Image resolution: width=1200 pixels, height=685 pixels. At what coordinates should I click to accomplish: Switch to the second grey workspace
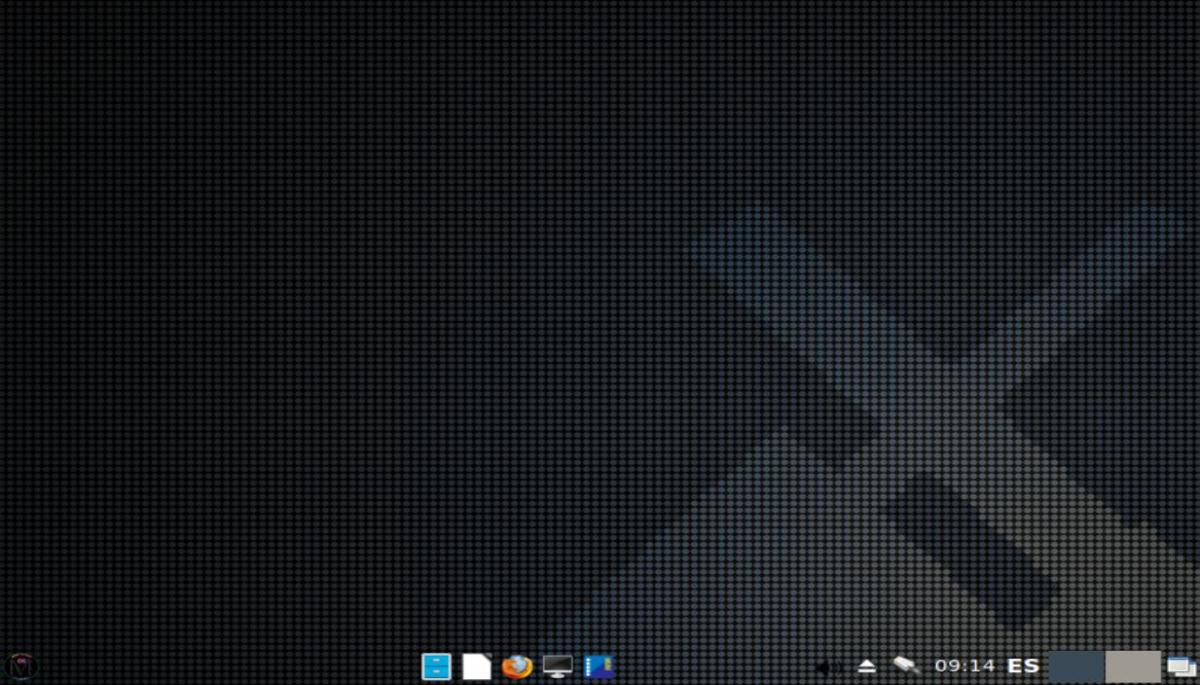click(x=1132, y=666)
